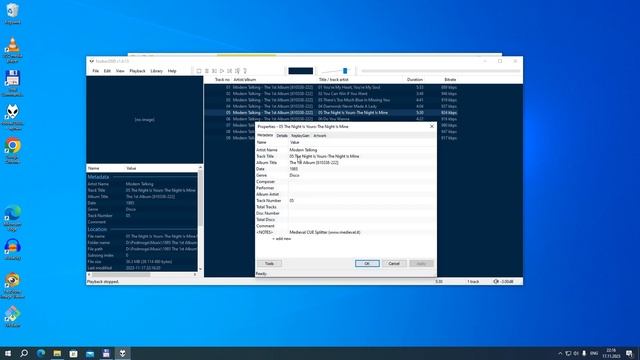Toggle Stop after current toolbar icon
The image size is (640, 360).
(245, 71)
